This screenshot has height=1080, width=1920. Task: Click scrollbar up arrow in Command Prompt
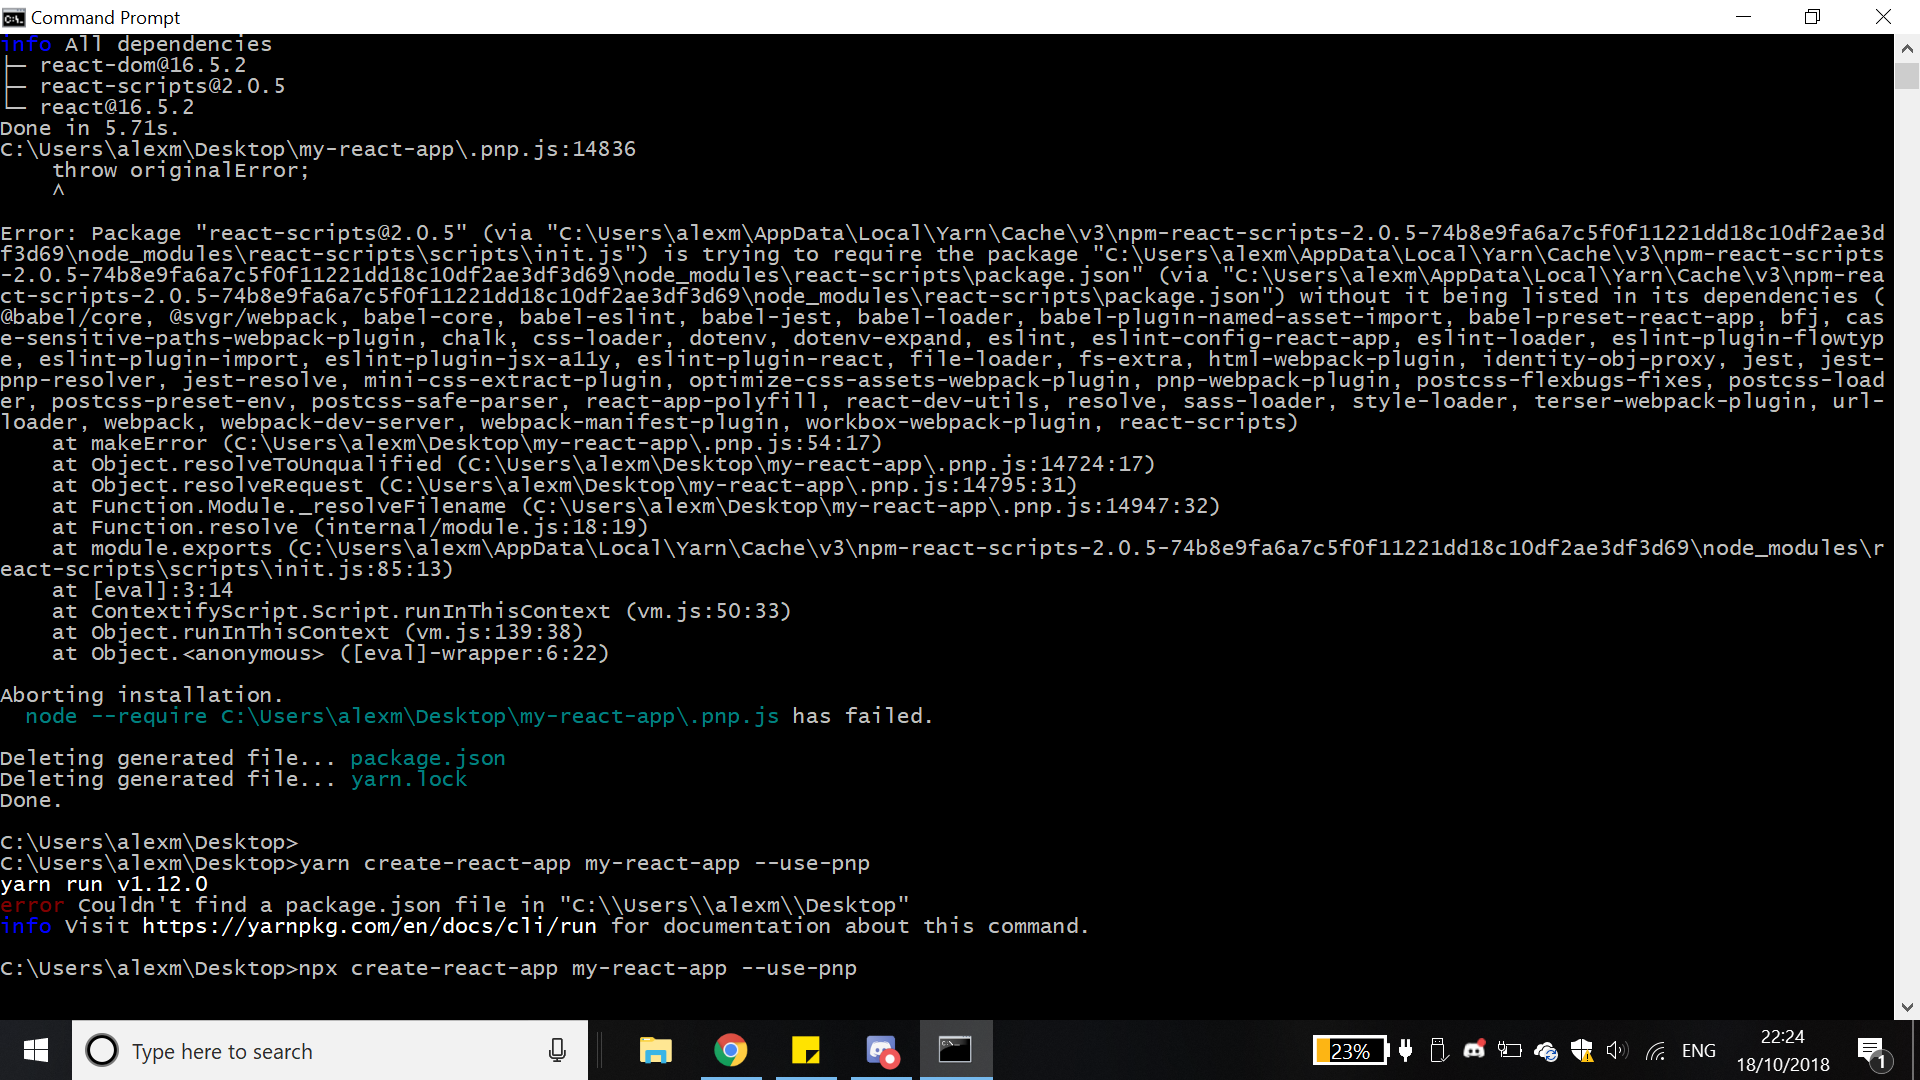coord(1907,47)
